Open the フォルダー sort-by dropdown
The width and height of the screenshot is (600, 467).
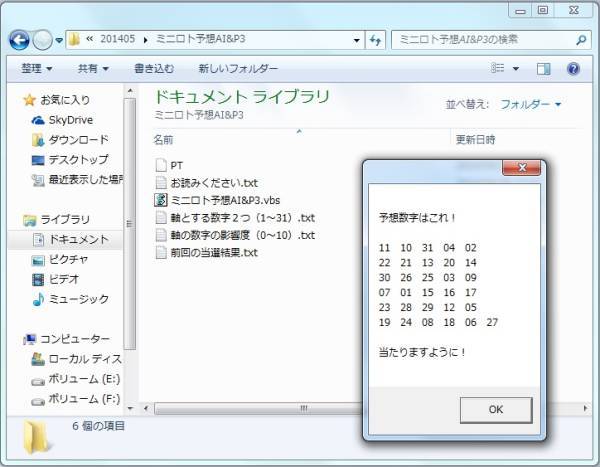530,104
